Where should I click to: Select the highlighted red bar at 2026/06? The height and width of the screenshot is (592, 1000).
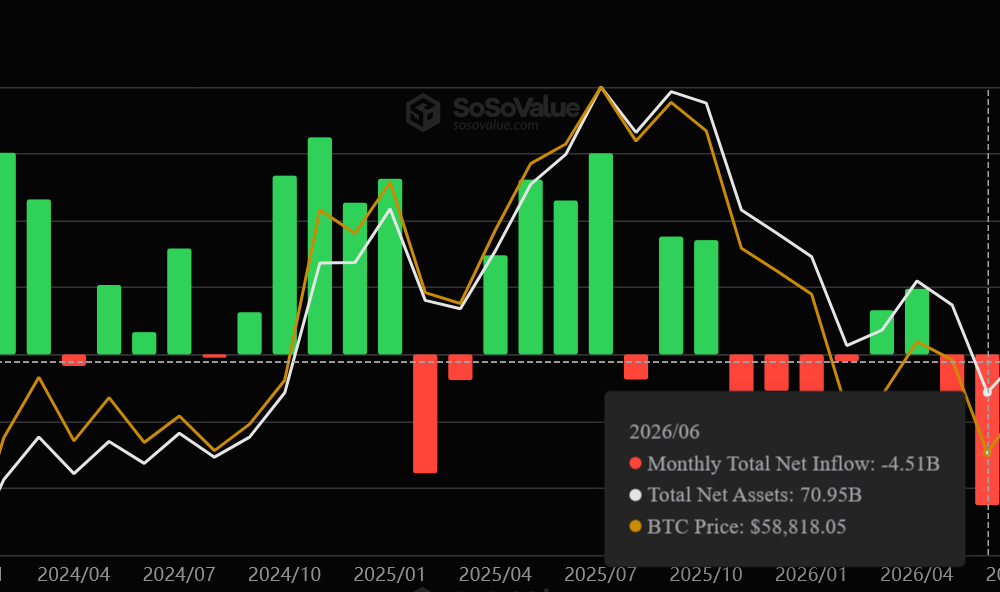[x=987, y=429]
